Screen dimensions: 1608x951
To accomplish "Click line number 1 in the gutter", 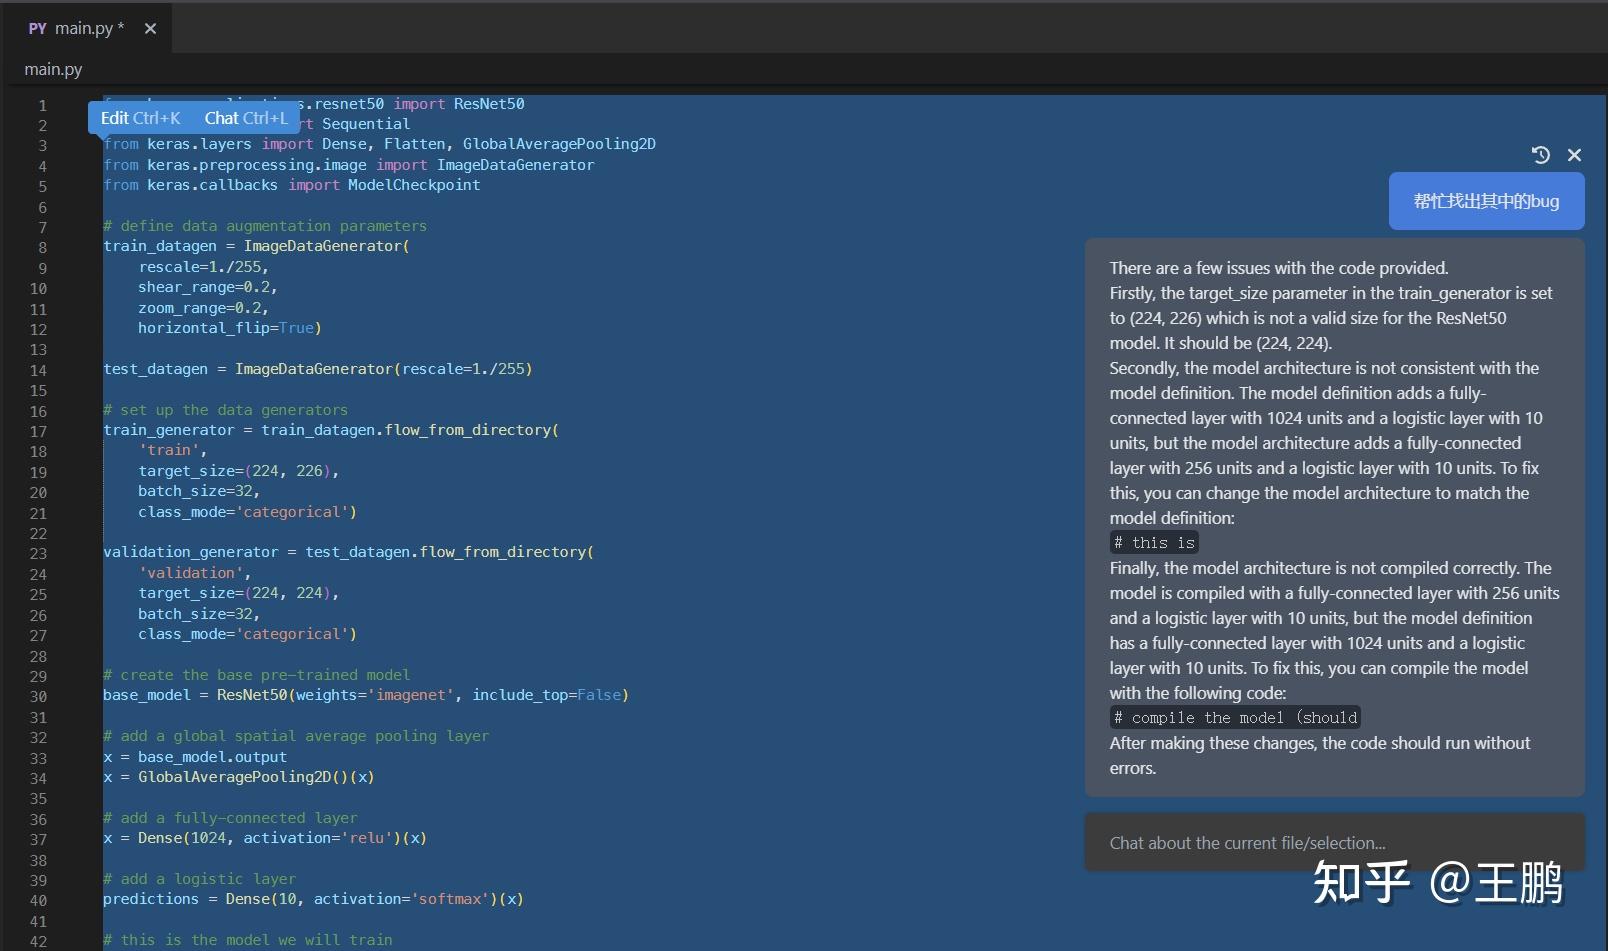I will [x=42, y=104].
